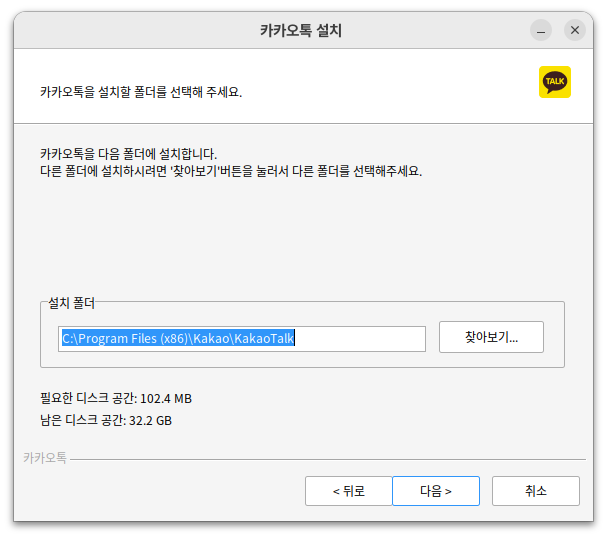Close the 카카오톡 설치 window

575,30
